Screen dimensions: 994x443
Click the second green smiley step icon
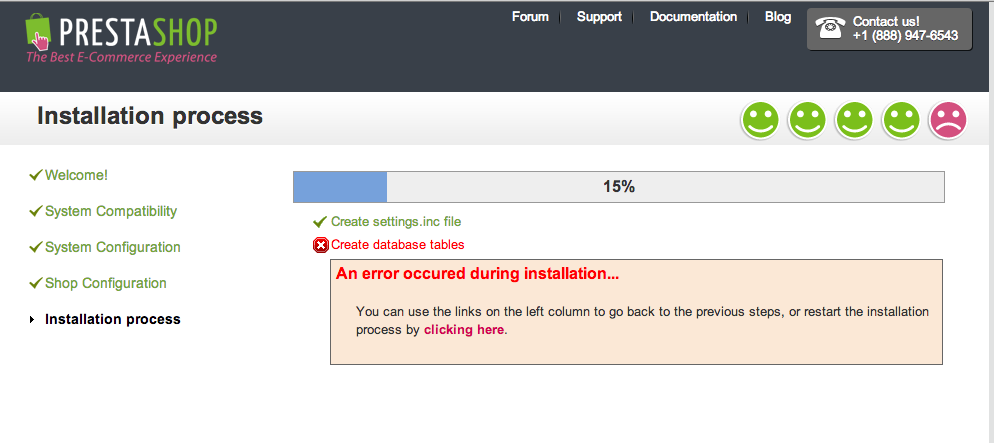tap(807, 120)
